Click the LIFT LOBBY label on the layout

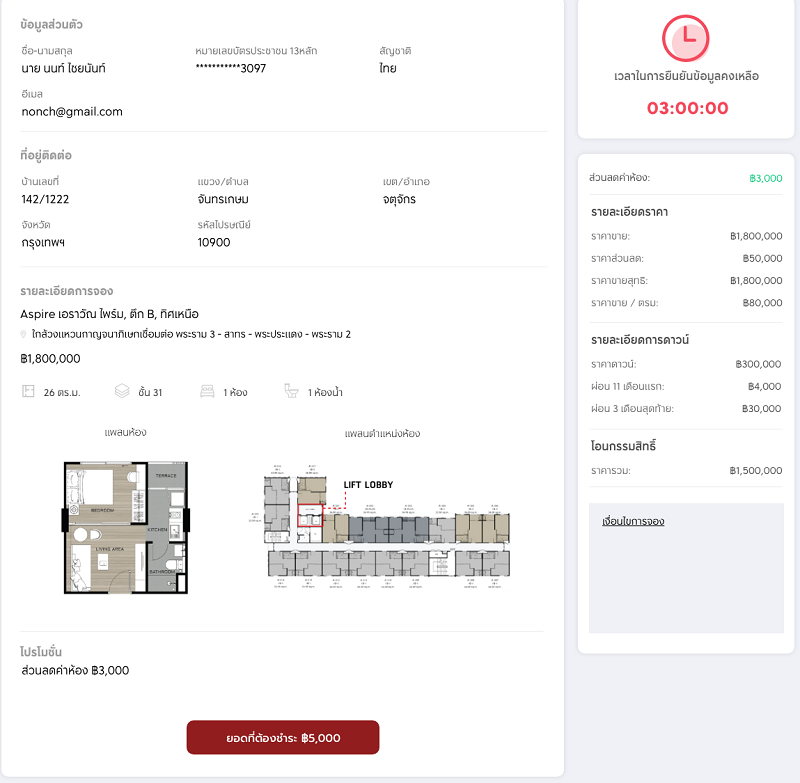click(x=368, y=485)
